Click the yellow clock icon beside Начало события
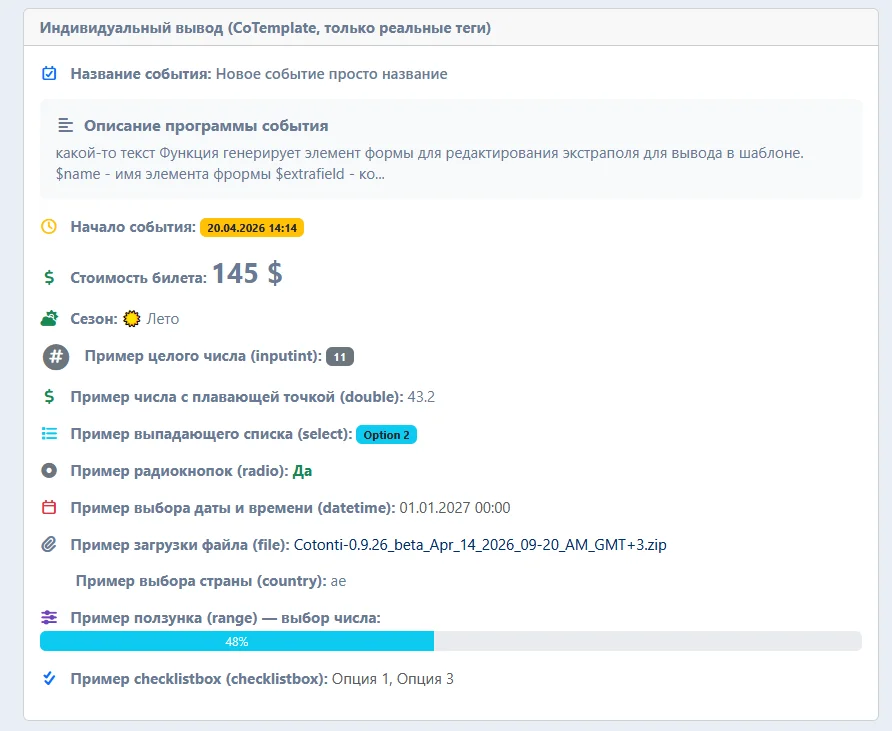The height and width of the screenshot is (731, 892). [x=49, y=226]
